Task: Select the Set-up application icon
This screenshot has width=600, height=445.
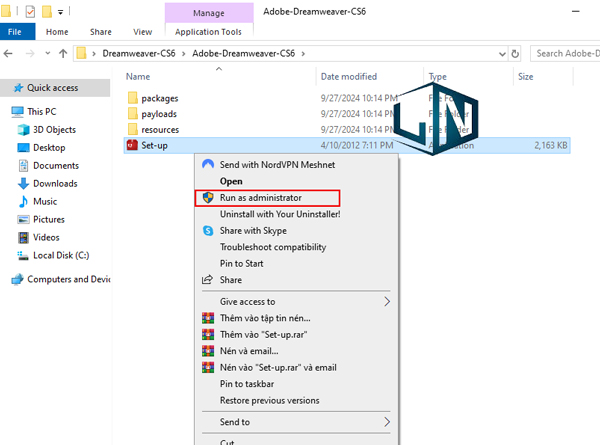Action: tap(132, 145)
